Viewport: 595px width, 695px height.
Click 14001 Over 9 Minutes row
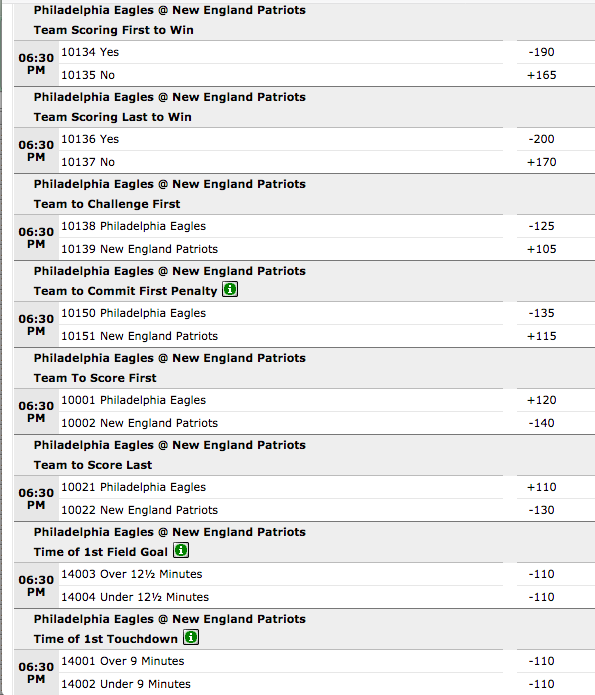coord(281,661)
